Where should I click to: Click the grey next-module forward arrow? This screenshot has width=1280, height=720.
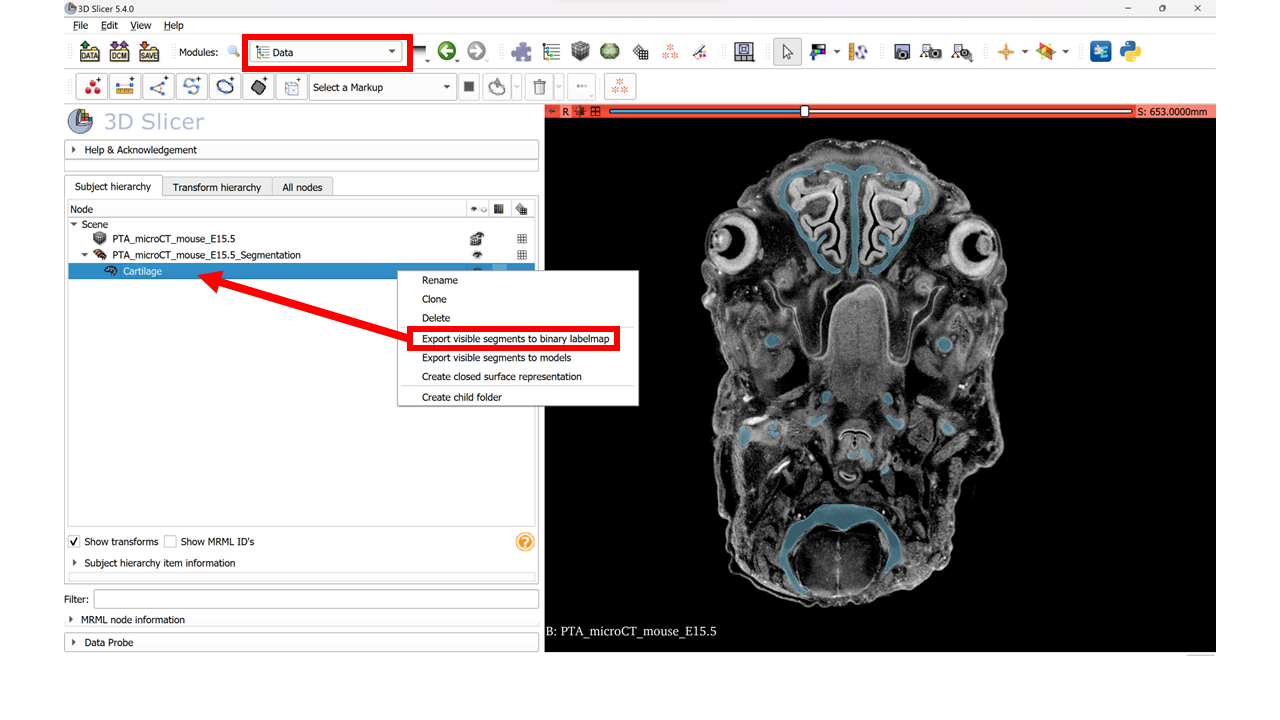coord(476,51)
